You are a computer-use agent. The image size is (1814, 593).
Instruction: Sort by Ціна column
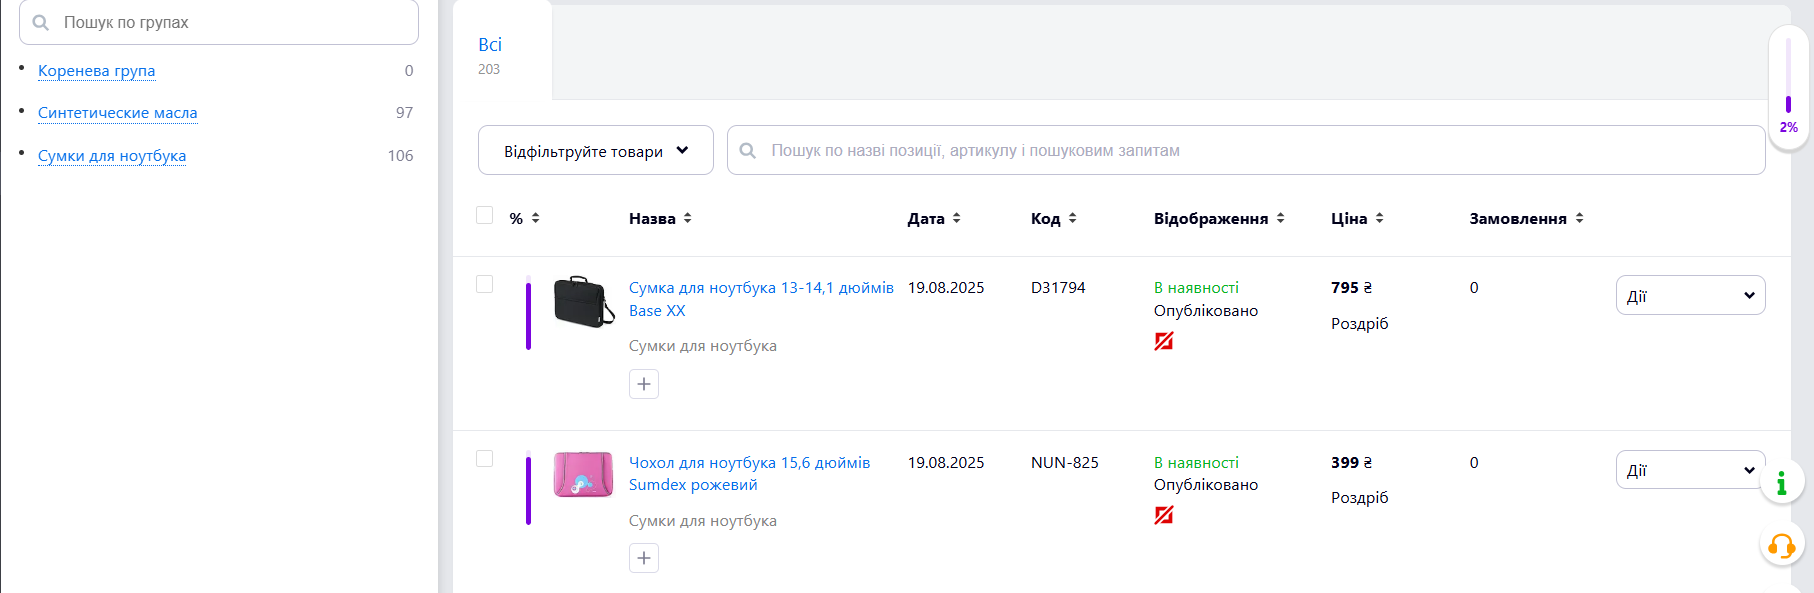(1357, 218)
